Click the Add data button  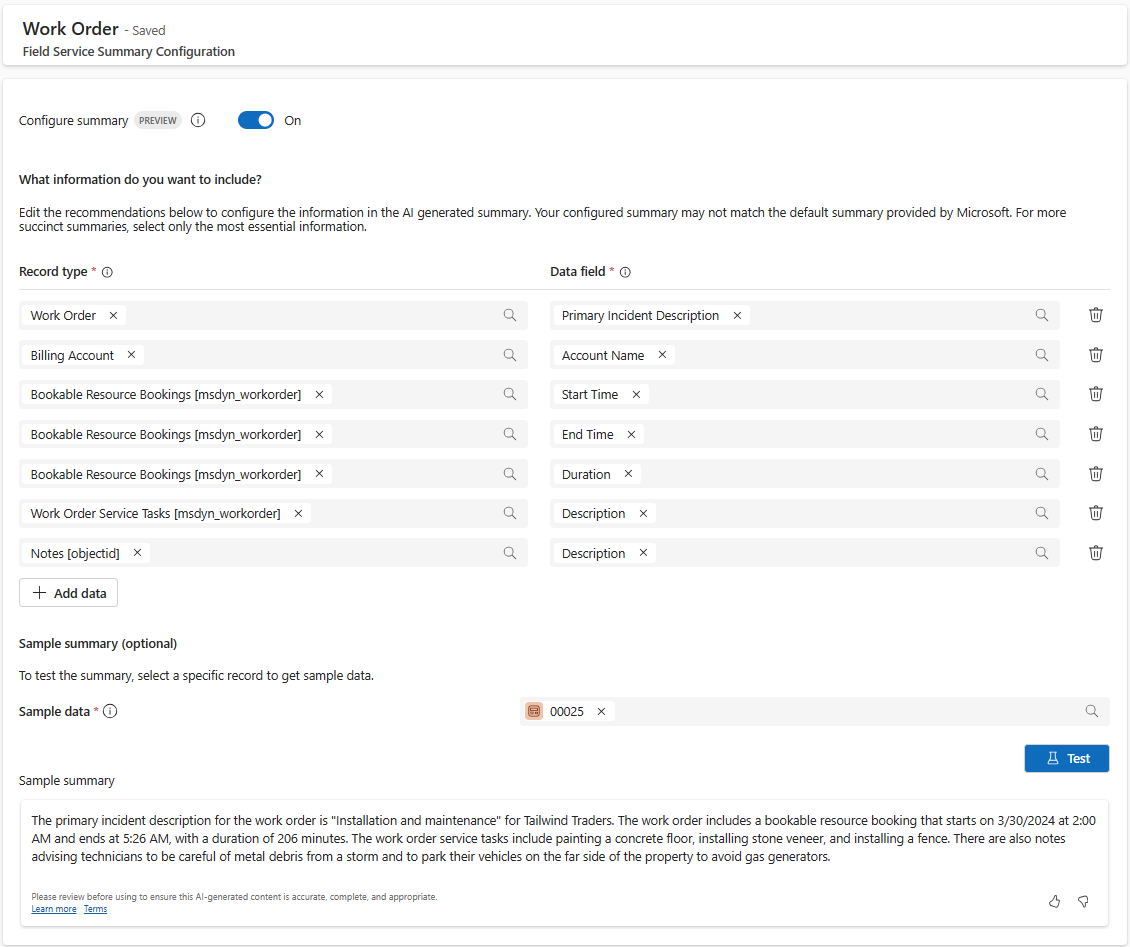point(68,592)
